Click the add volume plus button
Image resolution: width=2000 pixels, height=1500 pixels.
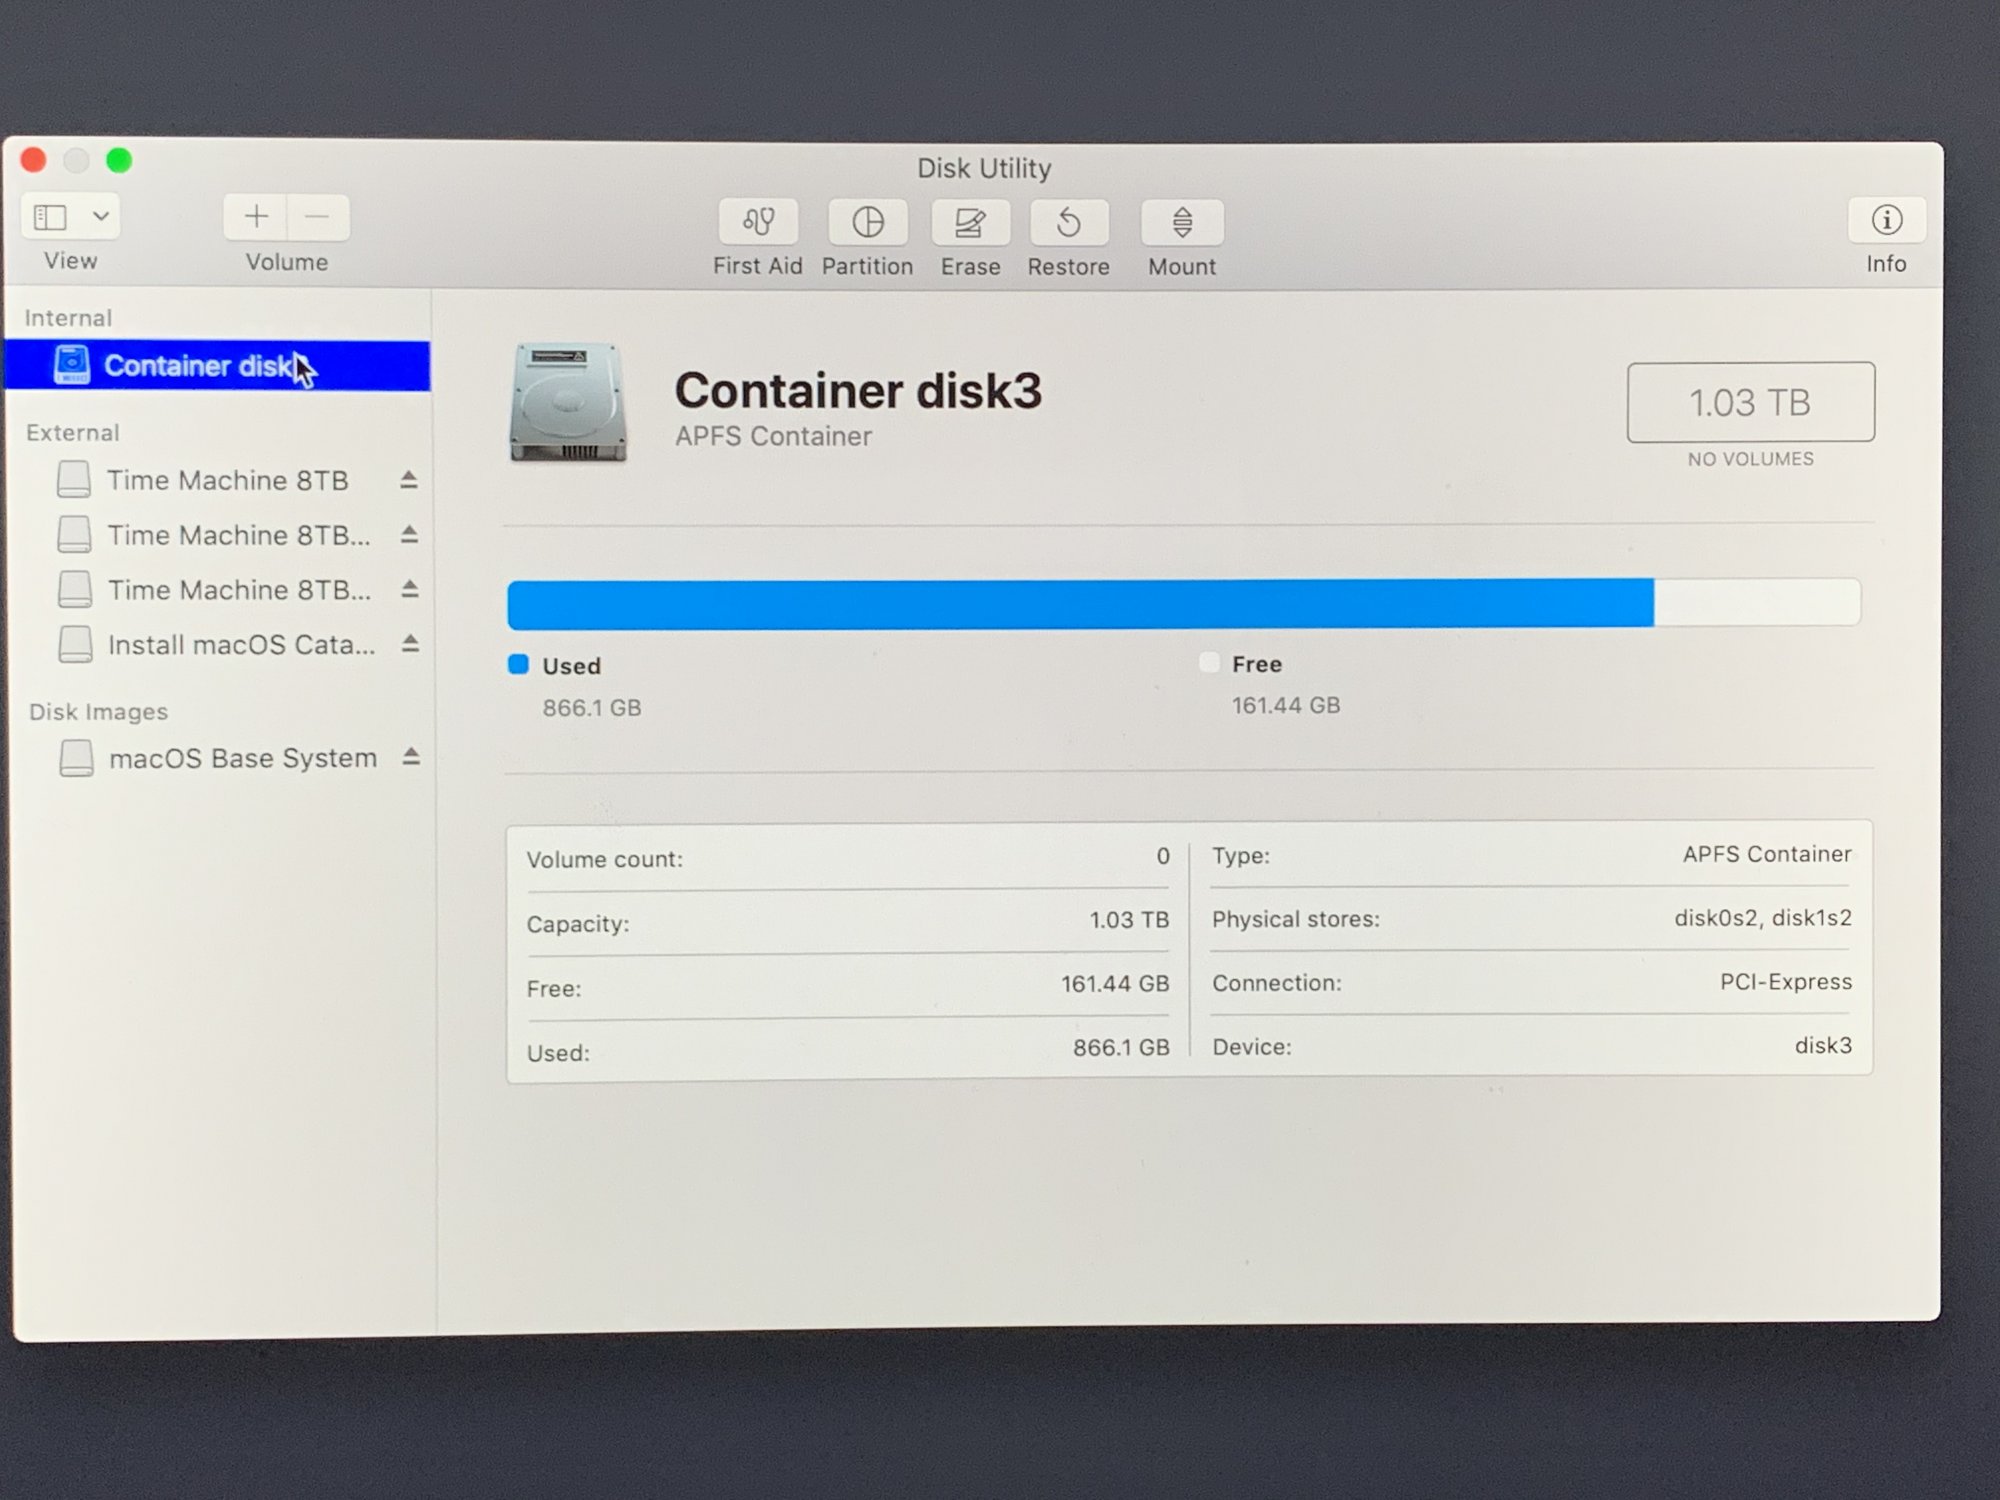point(256,217)
